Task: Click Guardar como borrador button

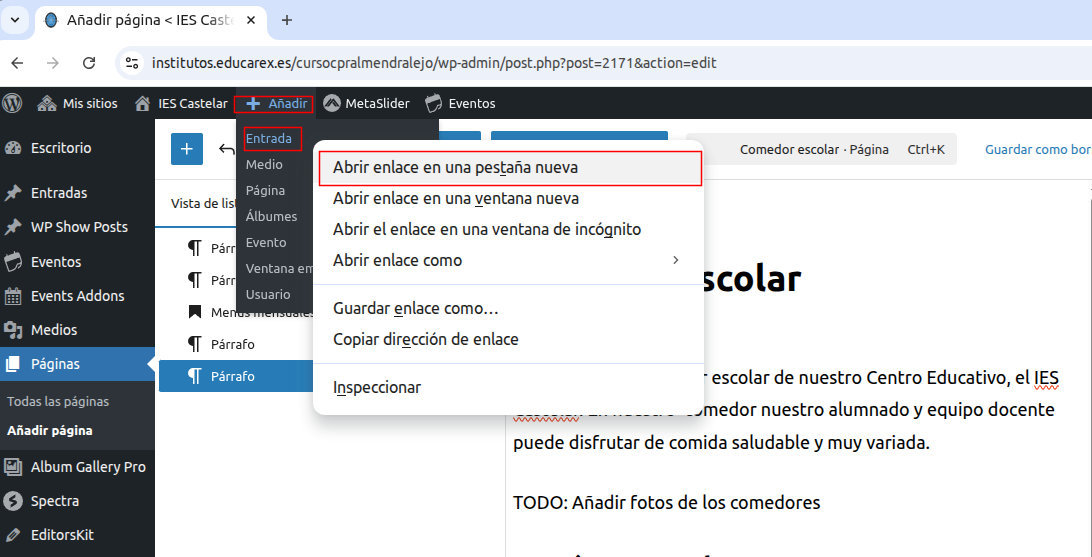Action: (x=1038, y=149)
